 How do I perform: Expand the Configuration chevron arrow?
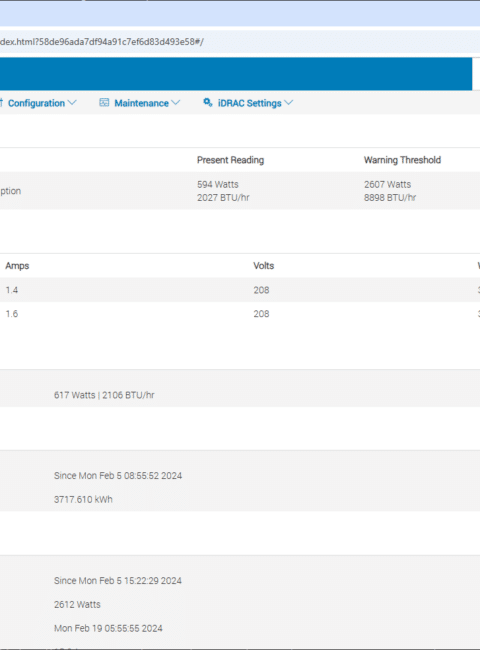pos(72,103)
